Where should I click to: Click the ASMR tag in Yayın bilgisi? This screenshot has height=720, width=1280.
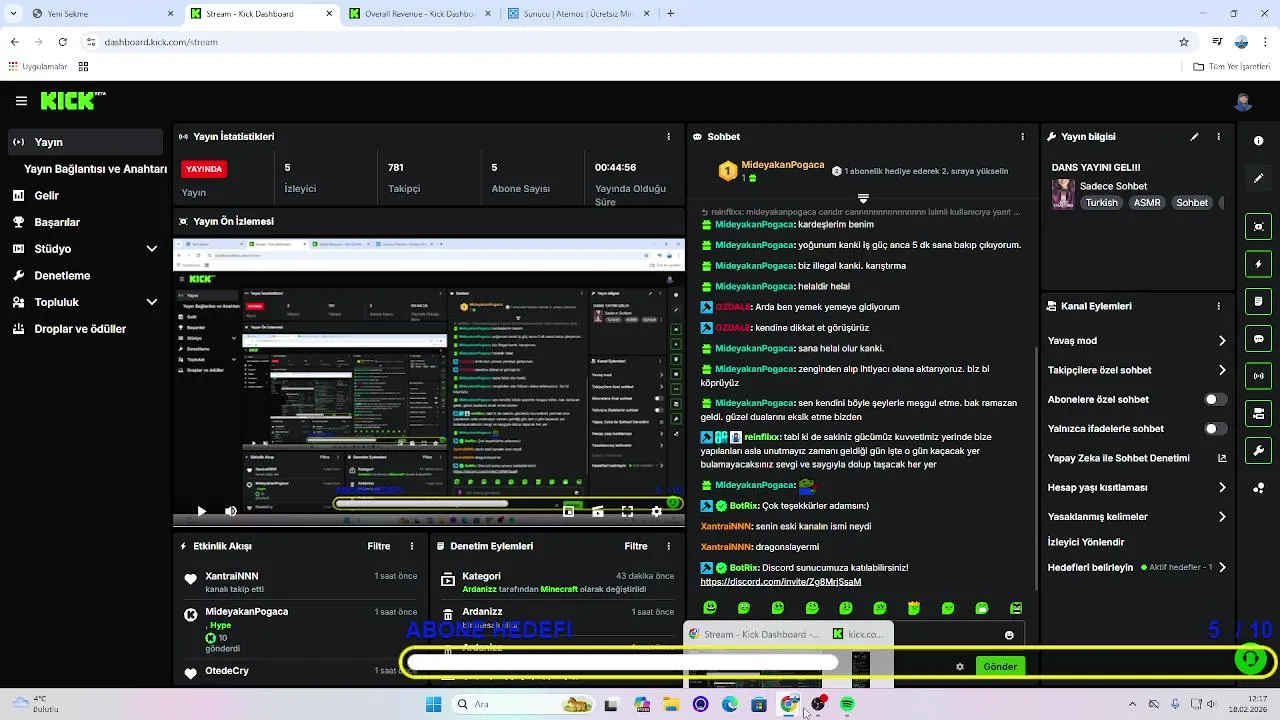coord(1147,202)
